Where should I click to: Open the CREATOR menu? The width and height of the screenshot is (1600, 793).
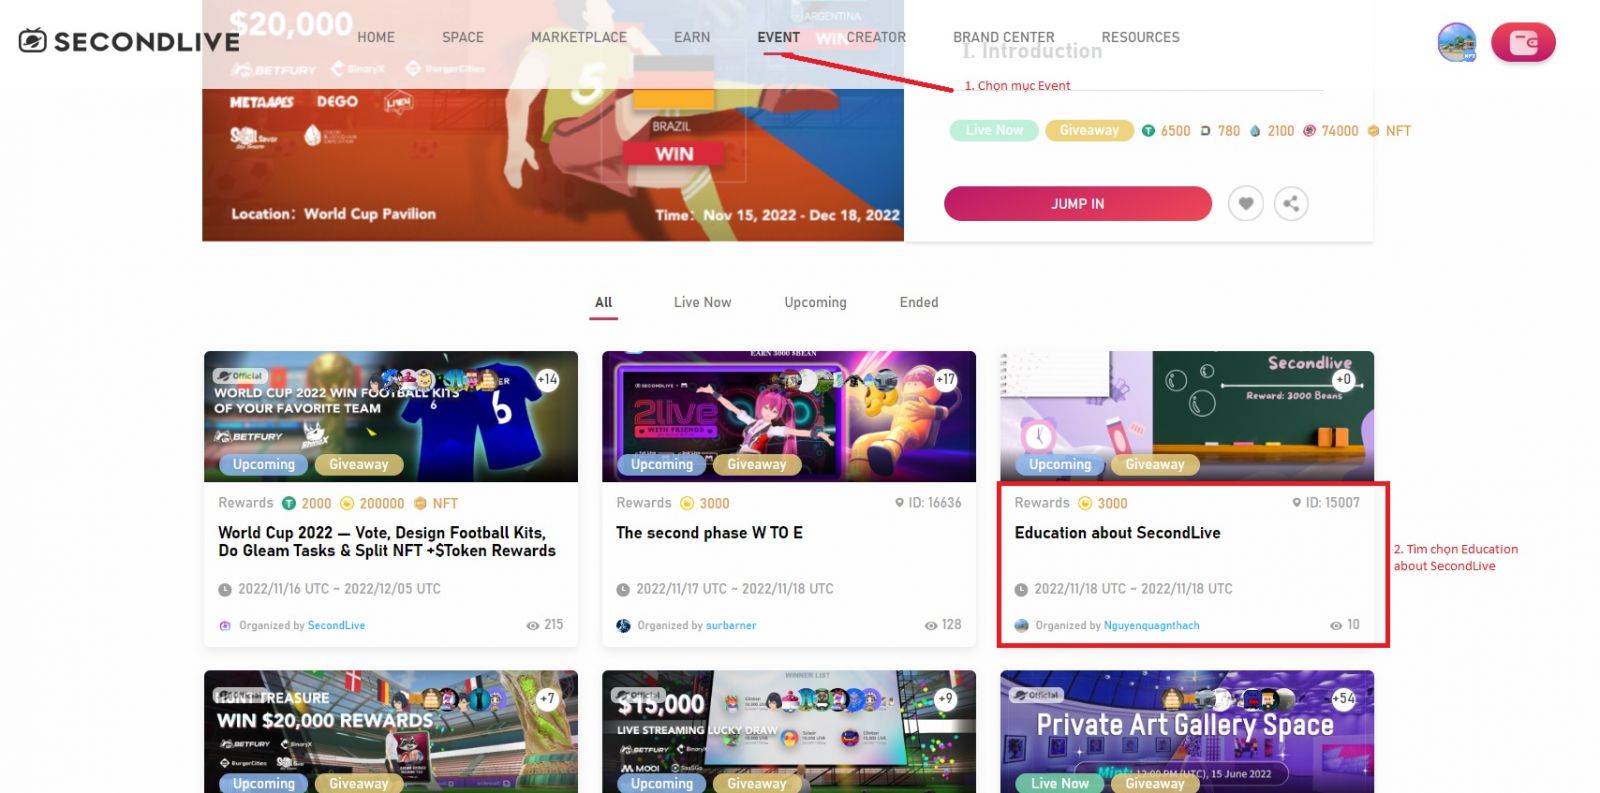[876, 37]
